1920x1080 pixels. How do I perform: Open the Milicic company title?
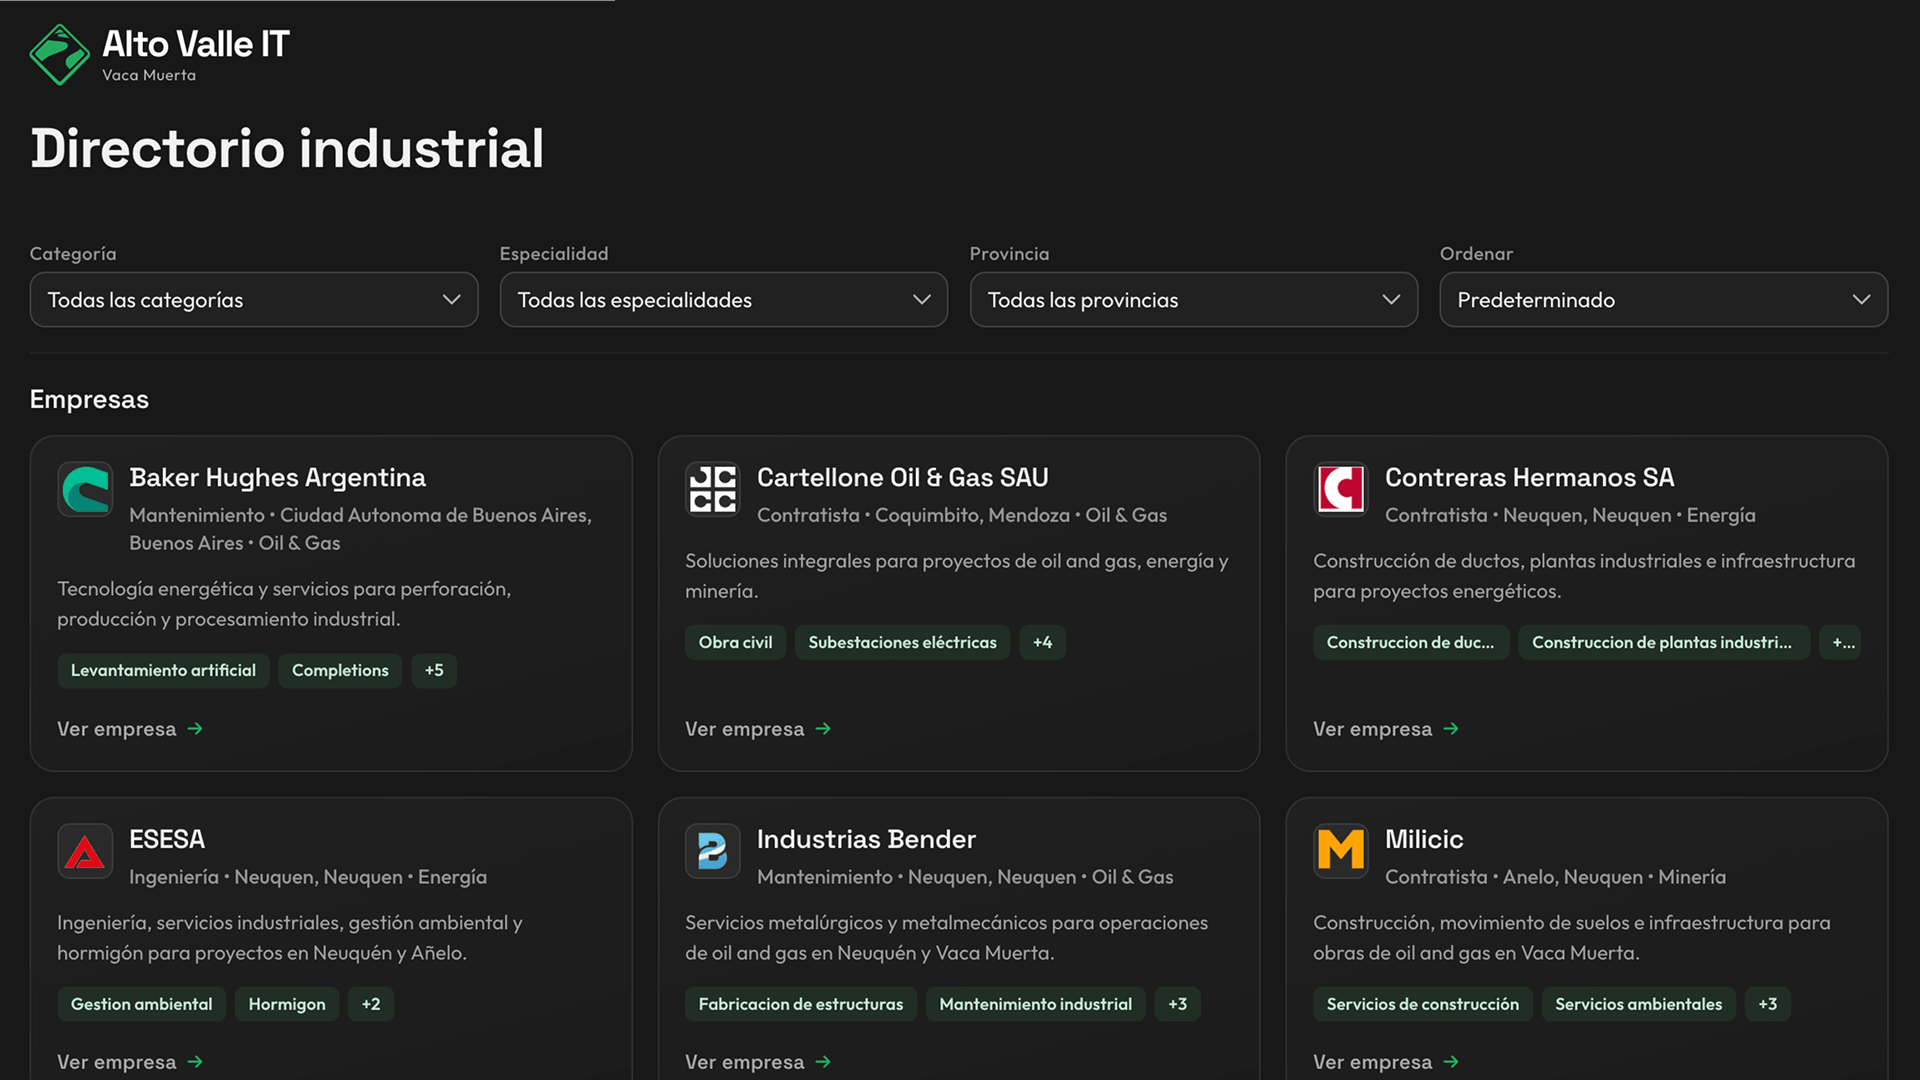pos(1424,839)
